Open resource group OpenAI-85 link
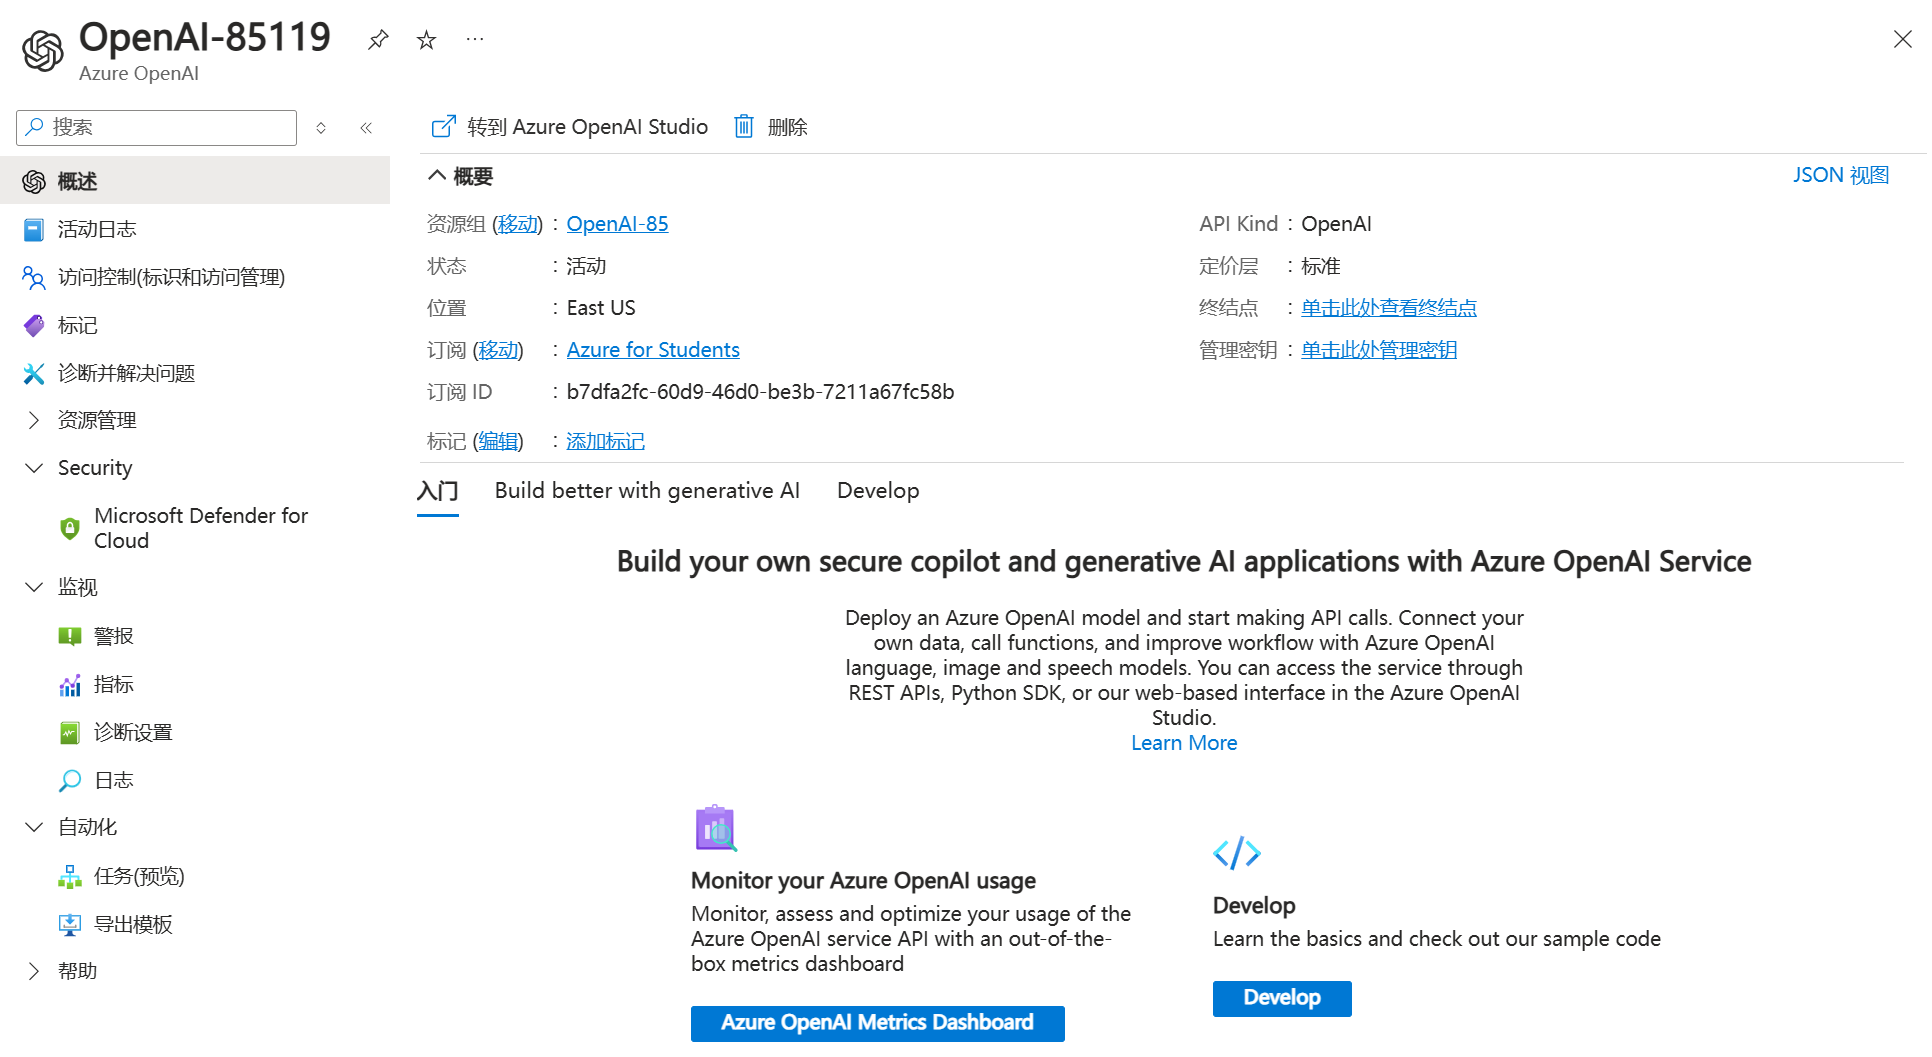Viewport: 1932px width, 1057px height. point(617,224)
